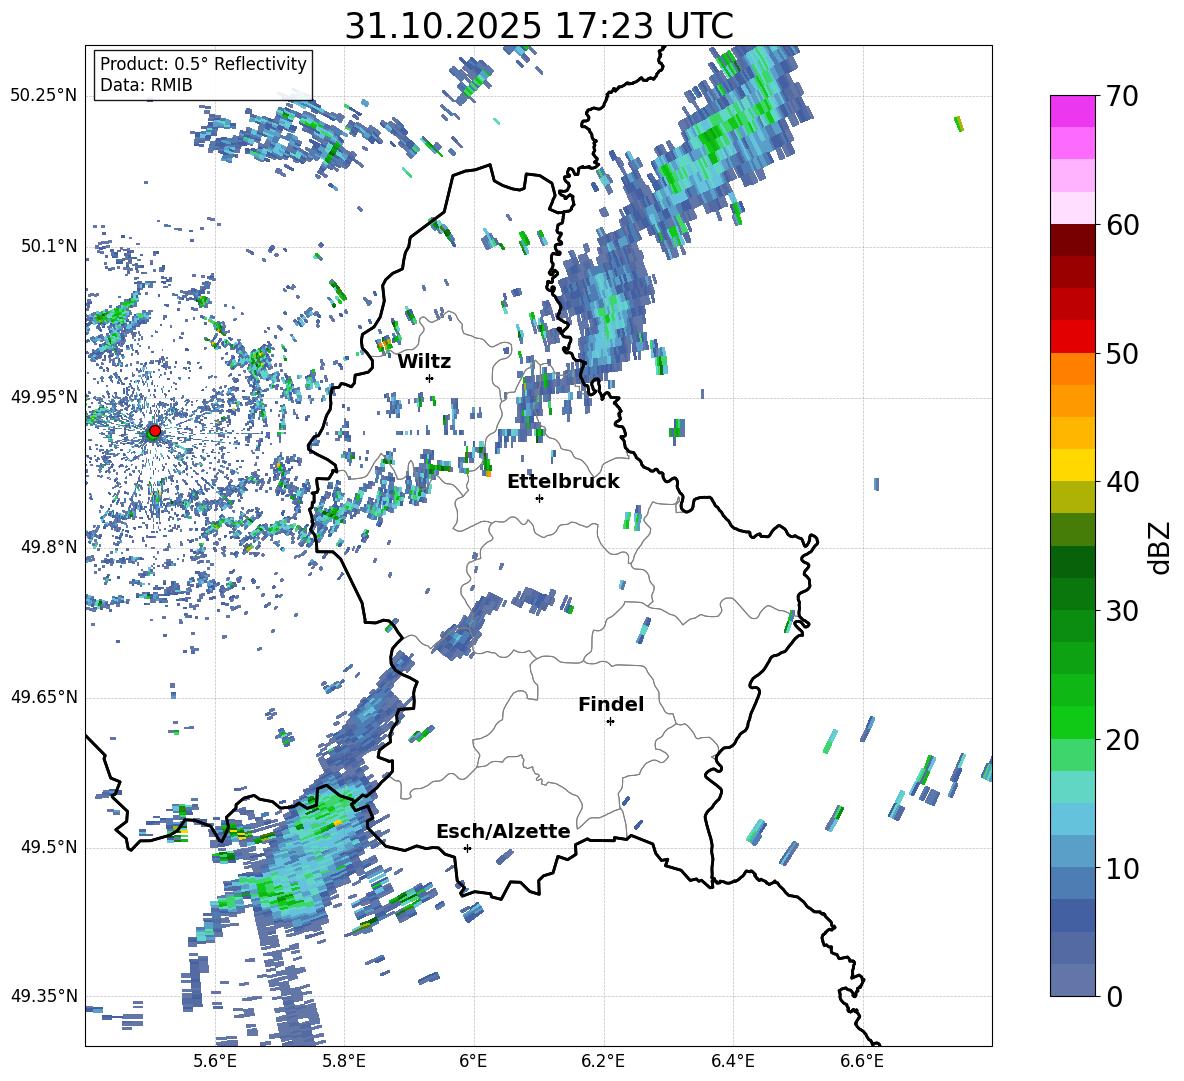Viewport: 1184px width, 1081px height.
Task: Click the colorbar tick value 60
Action: [x=1121, y=224]
